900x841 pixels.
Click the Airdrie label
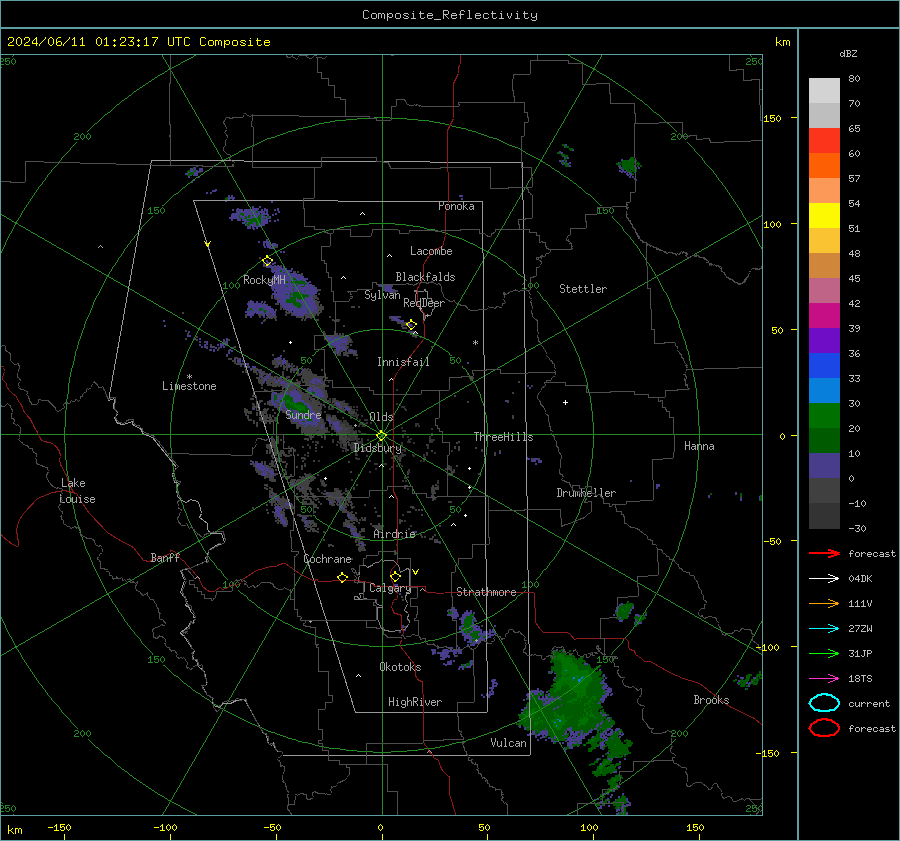[394, 534]
